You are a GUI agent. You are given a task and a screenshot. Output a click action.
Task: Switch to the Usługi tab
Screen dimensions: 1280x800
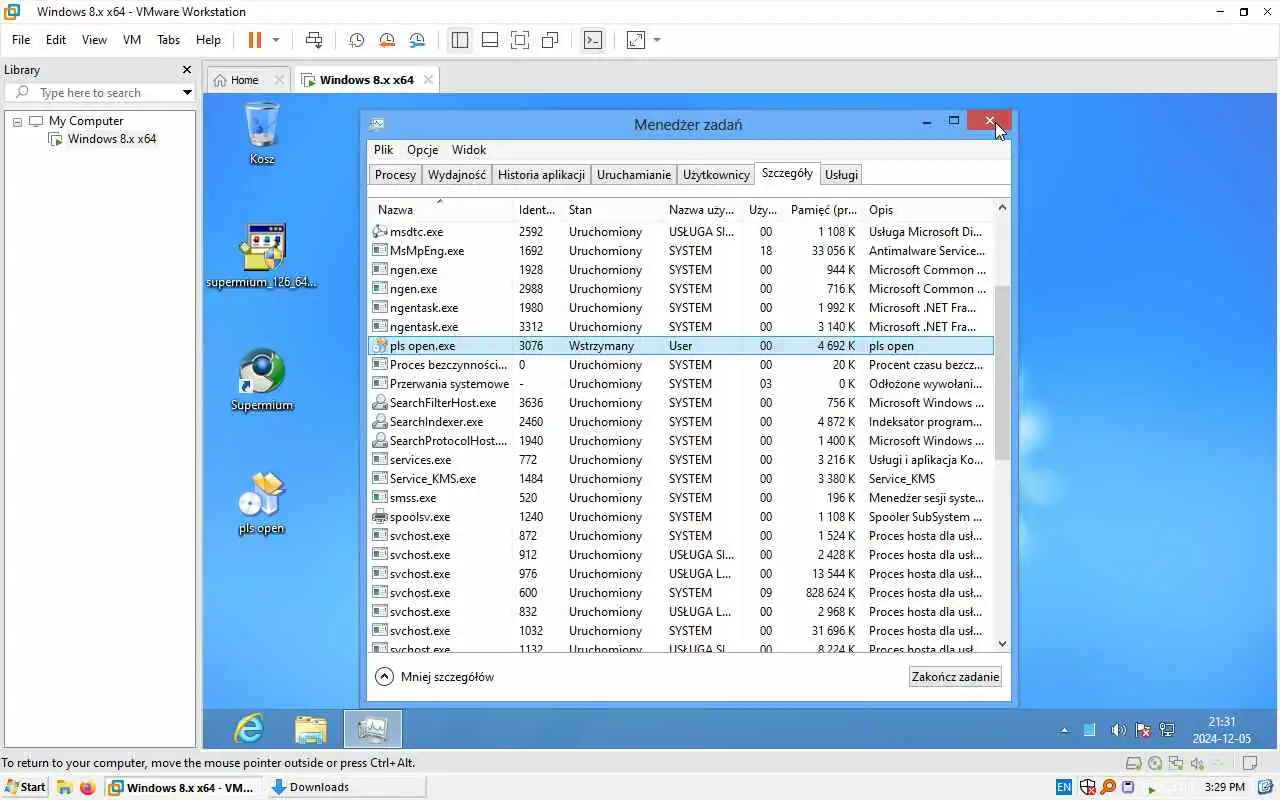point(841,174)
